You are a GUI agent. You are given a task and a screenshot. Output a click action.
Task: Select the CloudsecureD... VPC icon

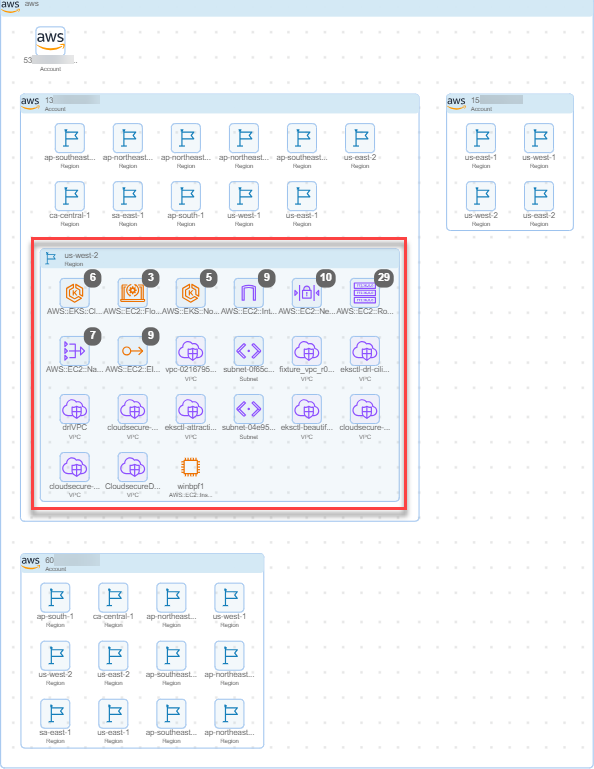pyautogui.click(x=132, y=467)
